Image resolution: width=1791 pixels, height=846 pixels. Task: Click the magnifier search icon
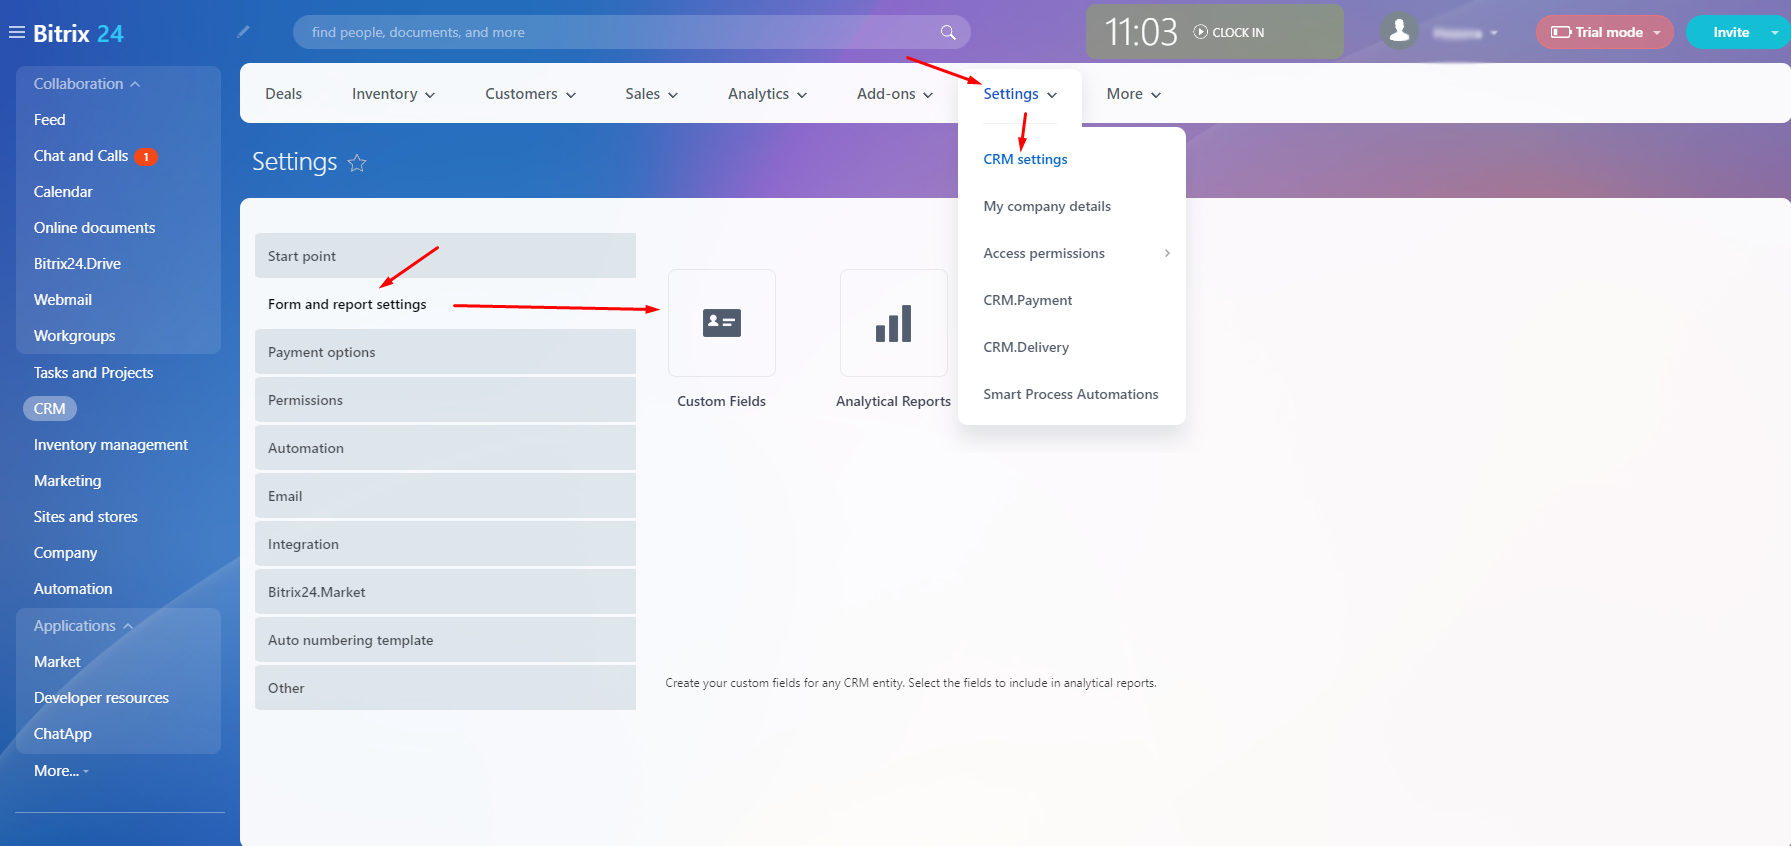click(948, 32)
